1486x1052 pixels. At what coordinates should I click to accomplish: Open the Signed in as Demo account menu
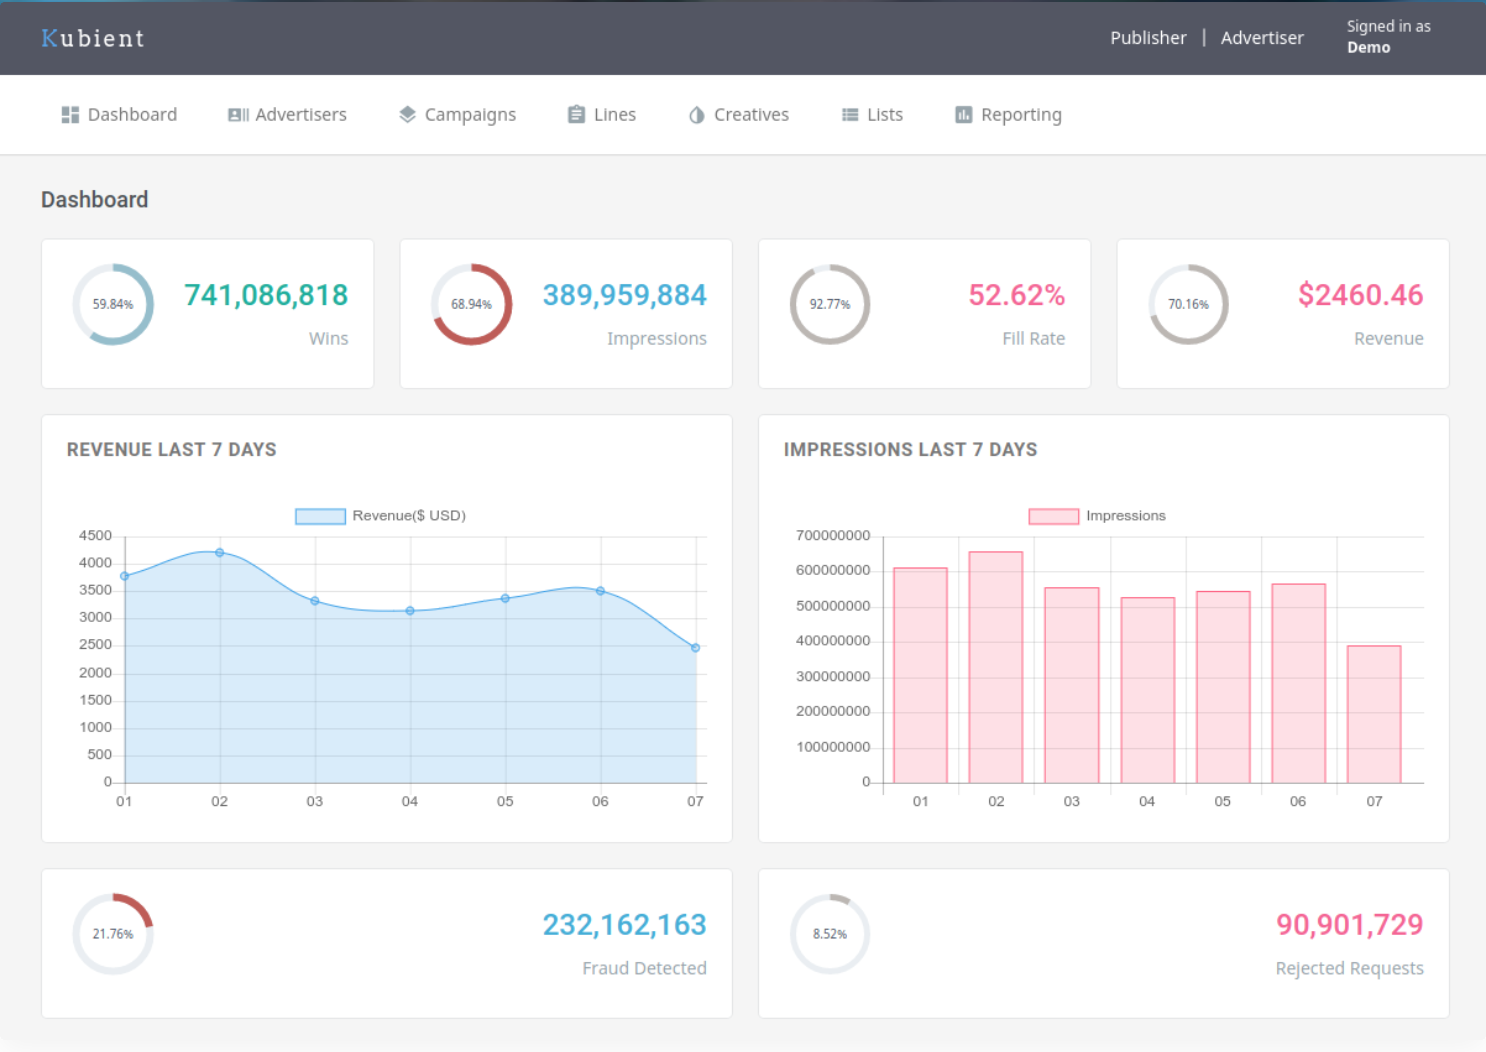point(1388,37)
